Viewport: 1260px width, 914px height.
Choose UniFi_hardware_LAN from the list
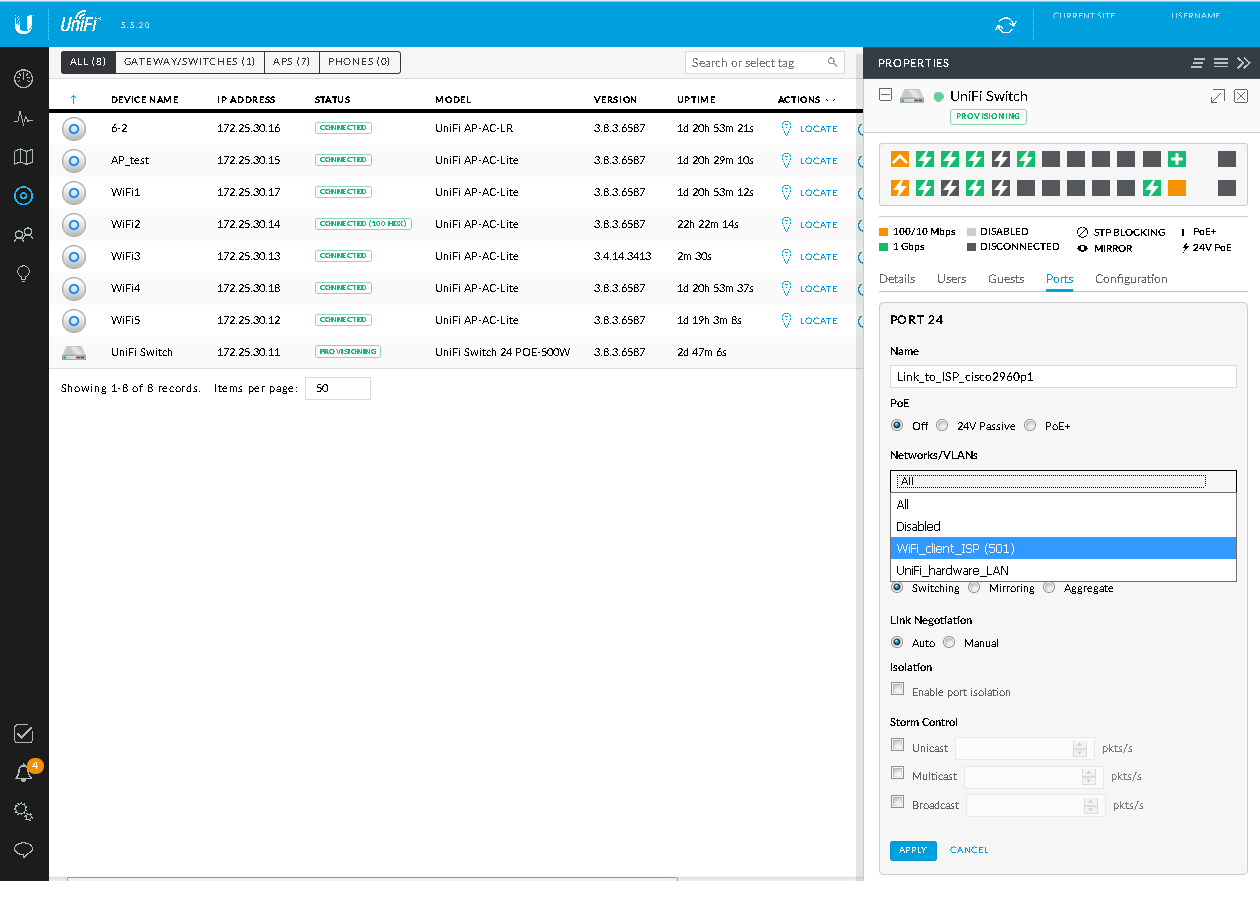tap(1063, 570)
